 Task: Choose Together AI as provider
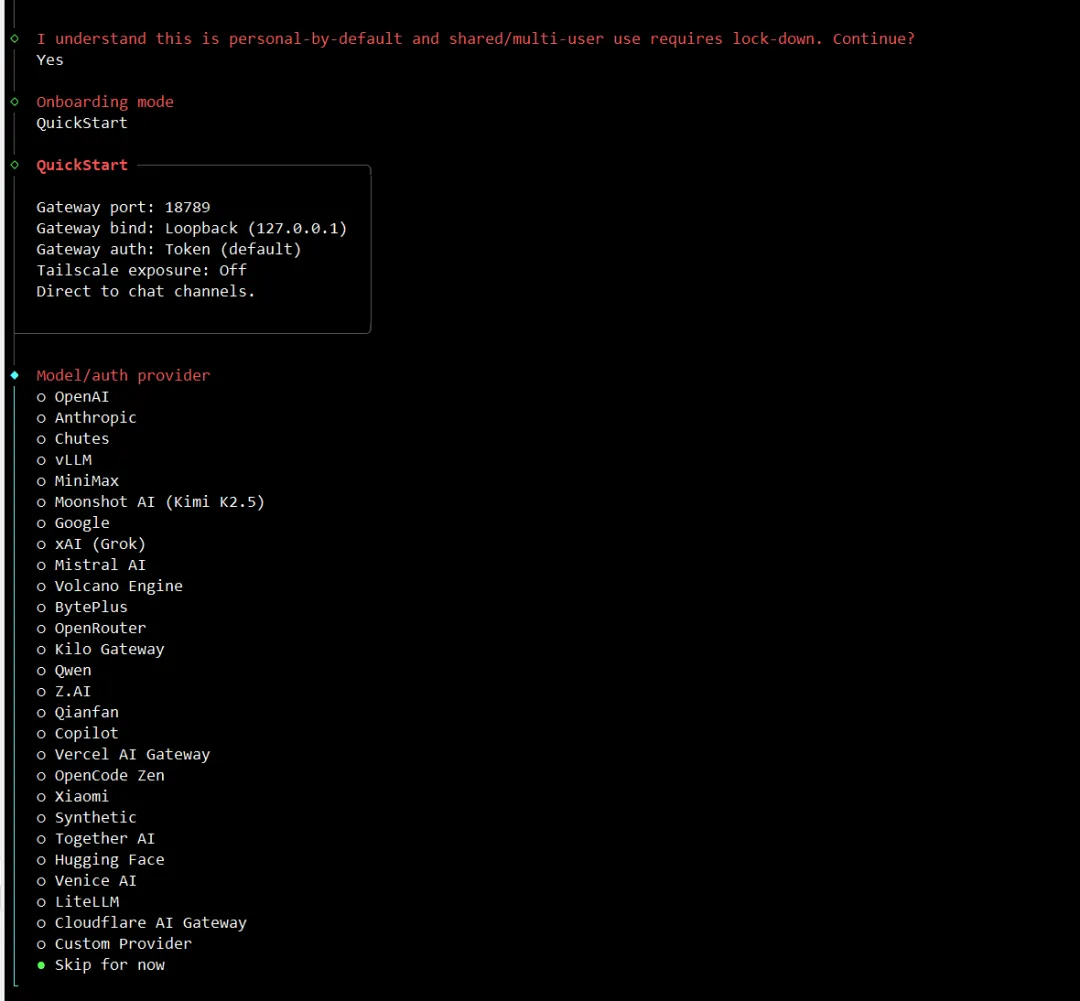(x=96, y=838)
